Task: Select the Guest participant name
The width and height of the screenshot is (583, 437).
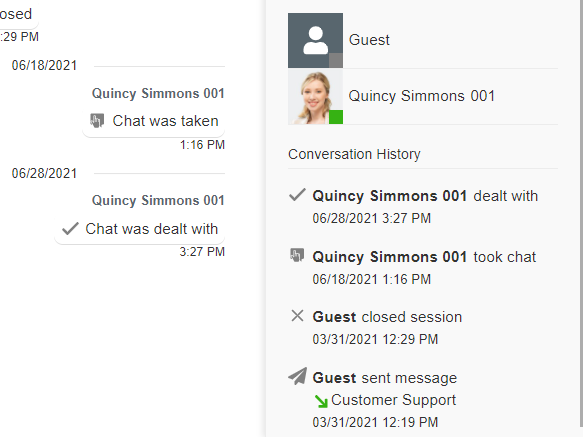Action: 369,40
